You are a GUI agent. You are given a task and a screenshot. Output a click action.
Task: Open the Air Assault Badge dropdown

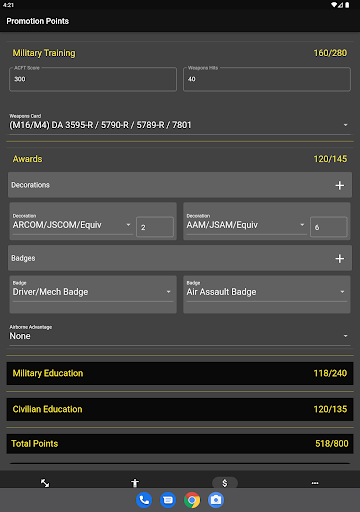pos(267,292)
